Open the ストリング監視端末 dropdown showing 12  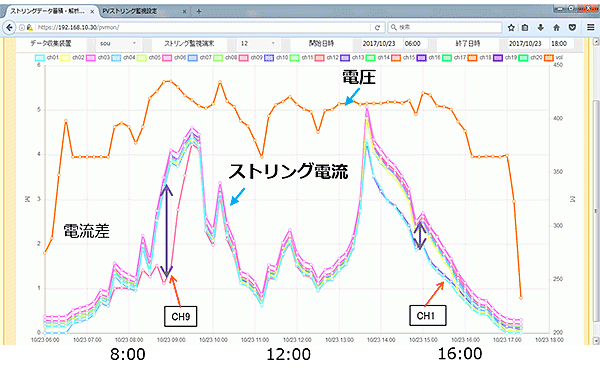[258, 44]
